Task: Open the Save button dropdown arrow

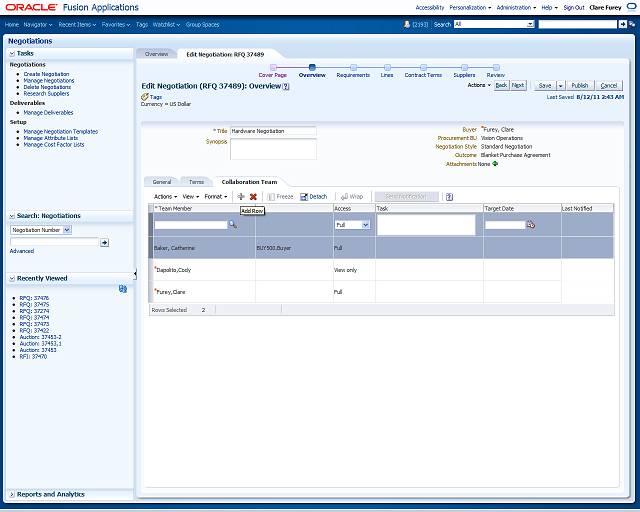Action: (560, 85)
